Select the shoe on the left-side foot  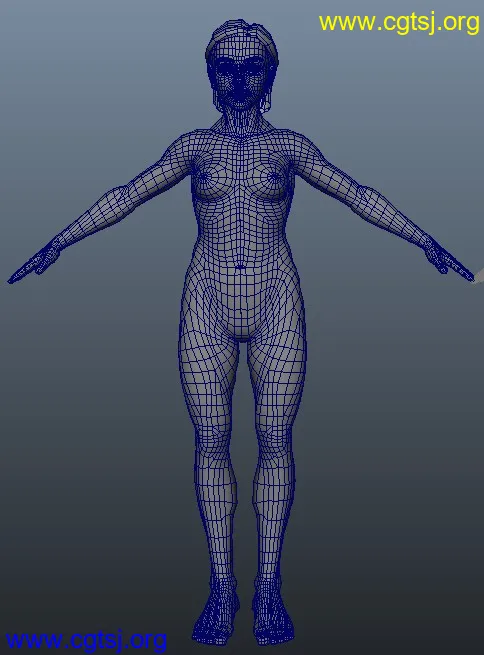click(x=216, y=612)
